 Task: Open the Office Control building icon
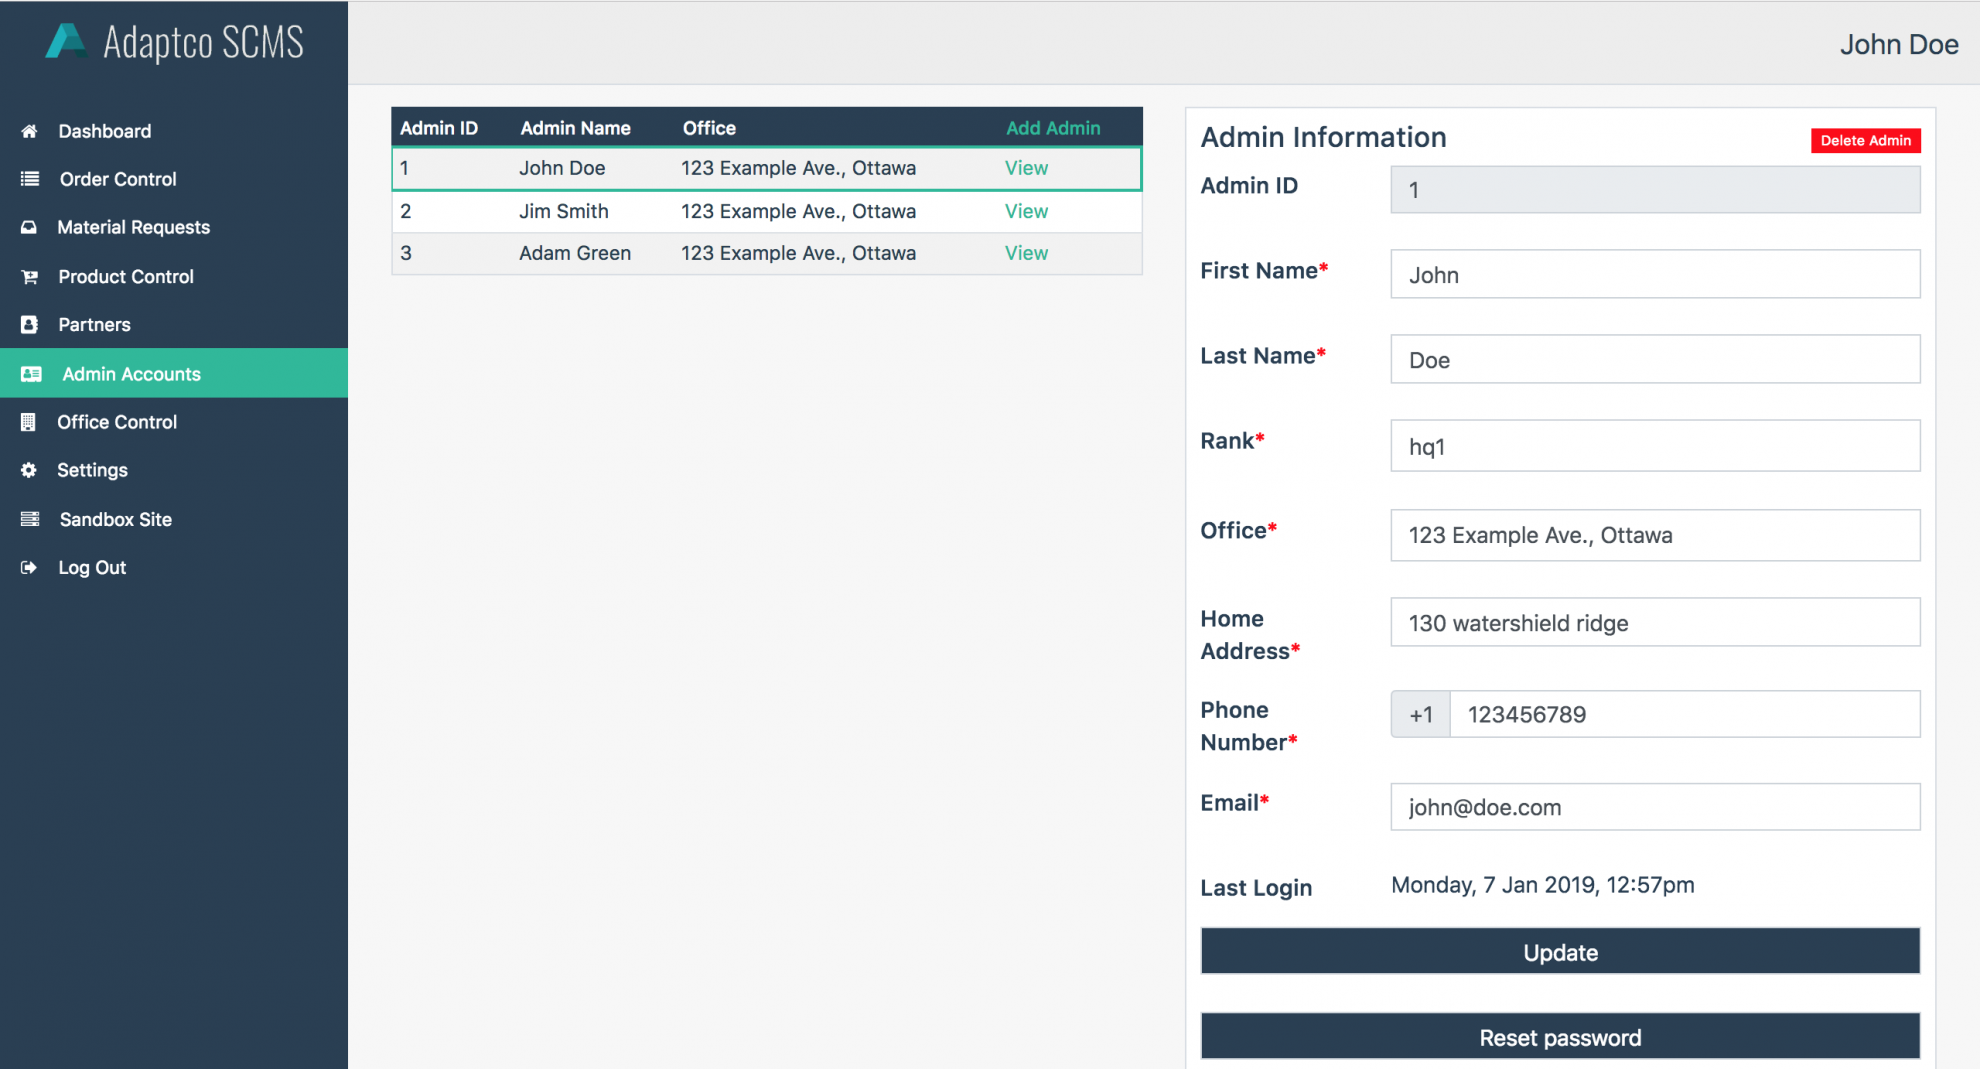point(29,421)
